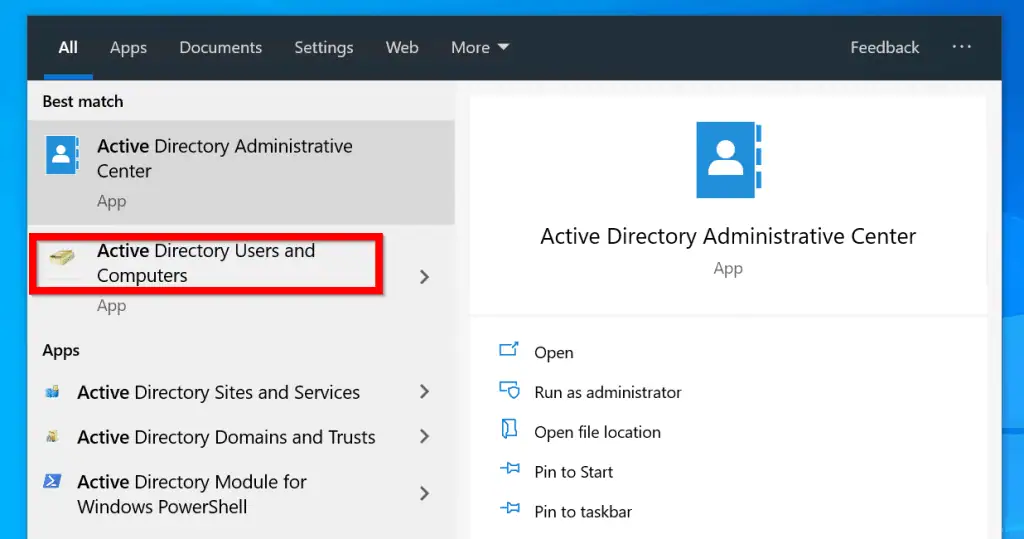Click the PowerShell module icon
This screenshot has width=1024, height=539.
pos(52,482)
